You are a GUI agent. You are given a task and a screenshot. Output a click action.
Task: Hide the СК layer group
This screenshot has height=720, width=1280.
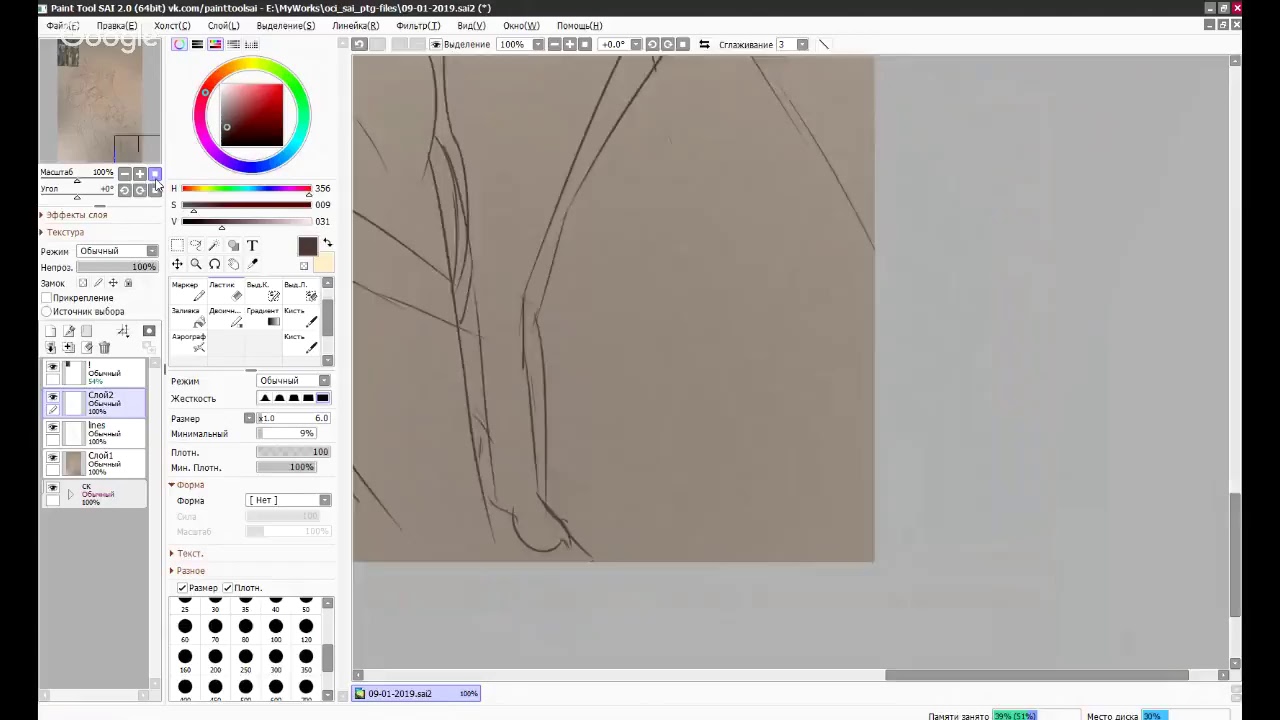[53, 488]
